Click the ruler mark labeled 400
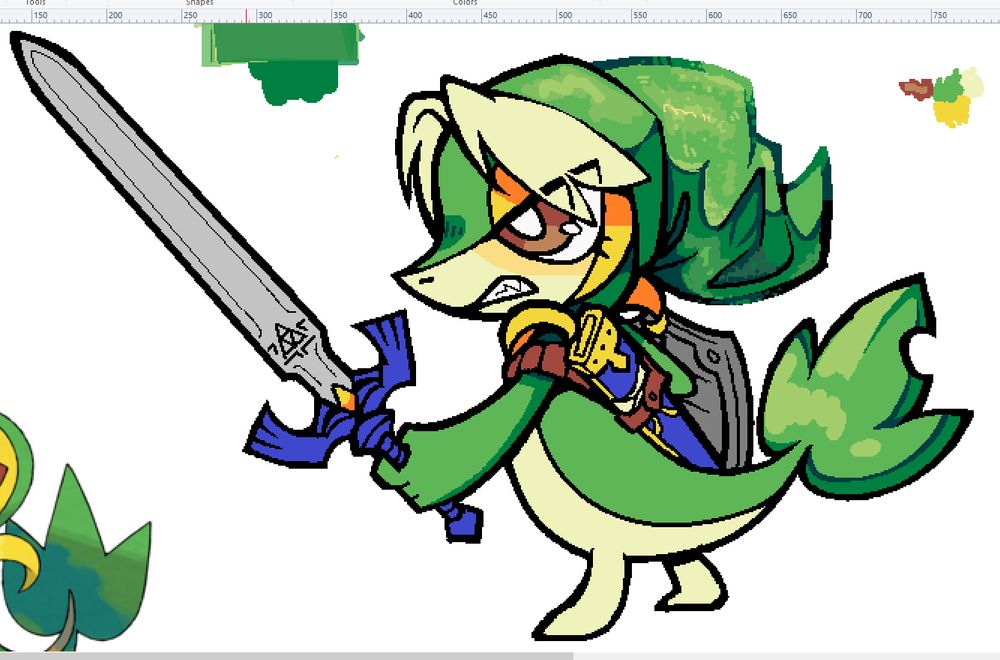This screenshot has width=1000, height=660. point(415,15)
